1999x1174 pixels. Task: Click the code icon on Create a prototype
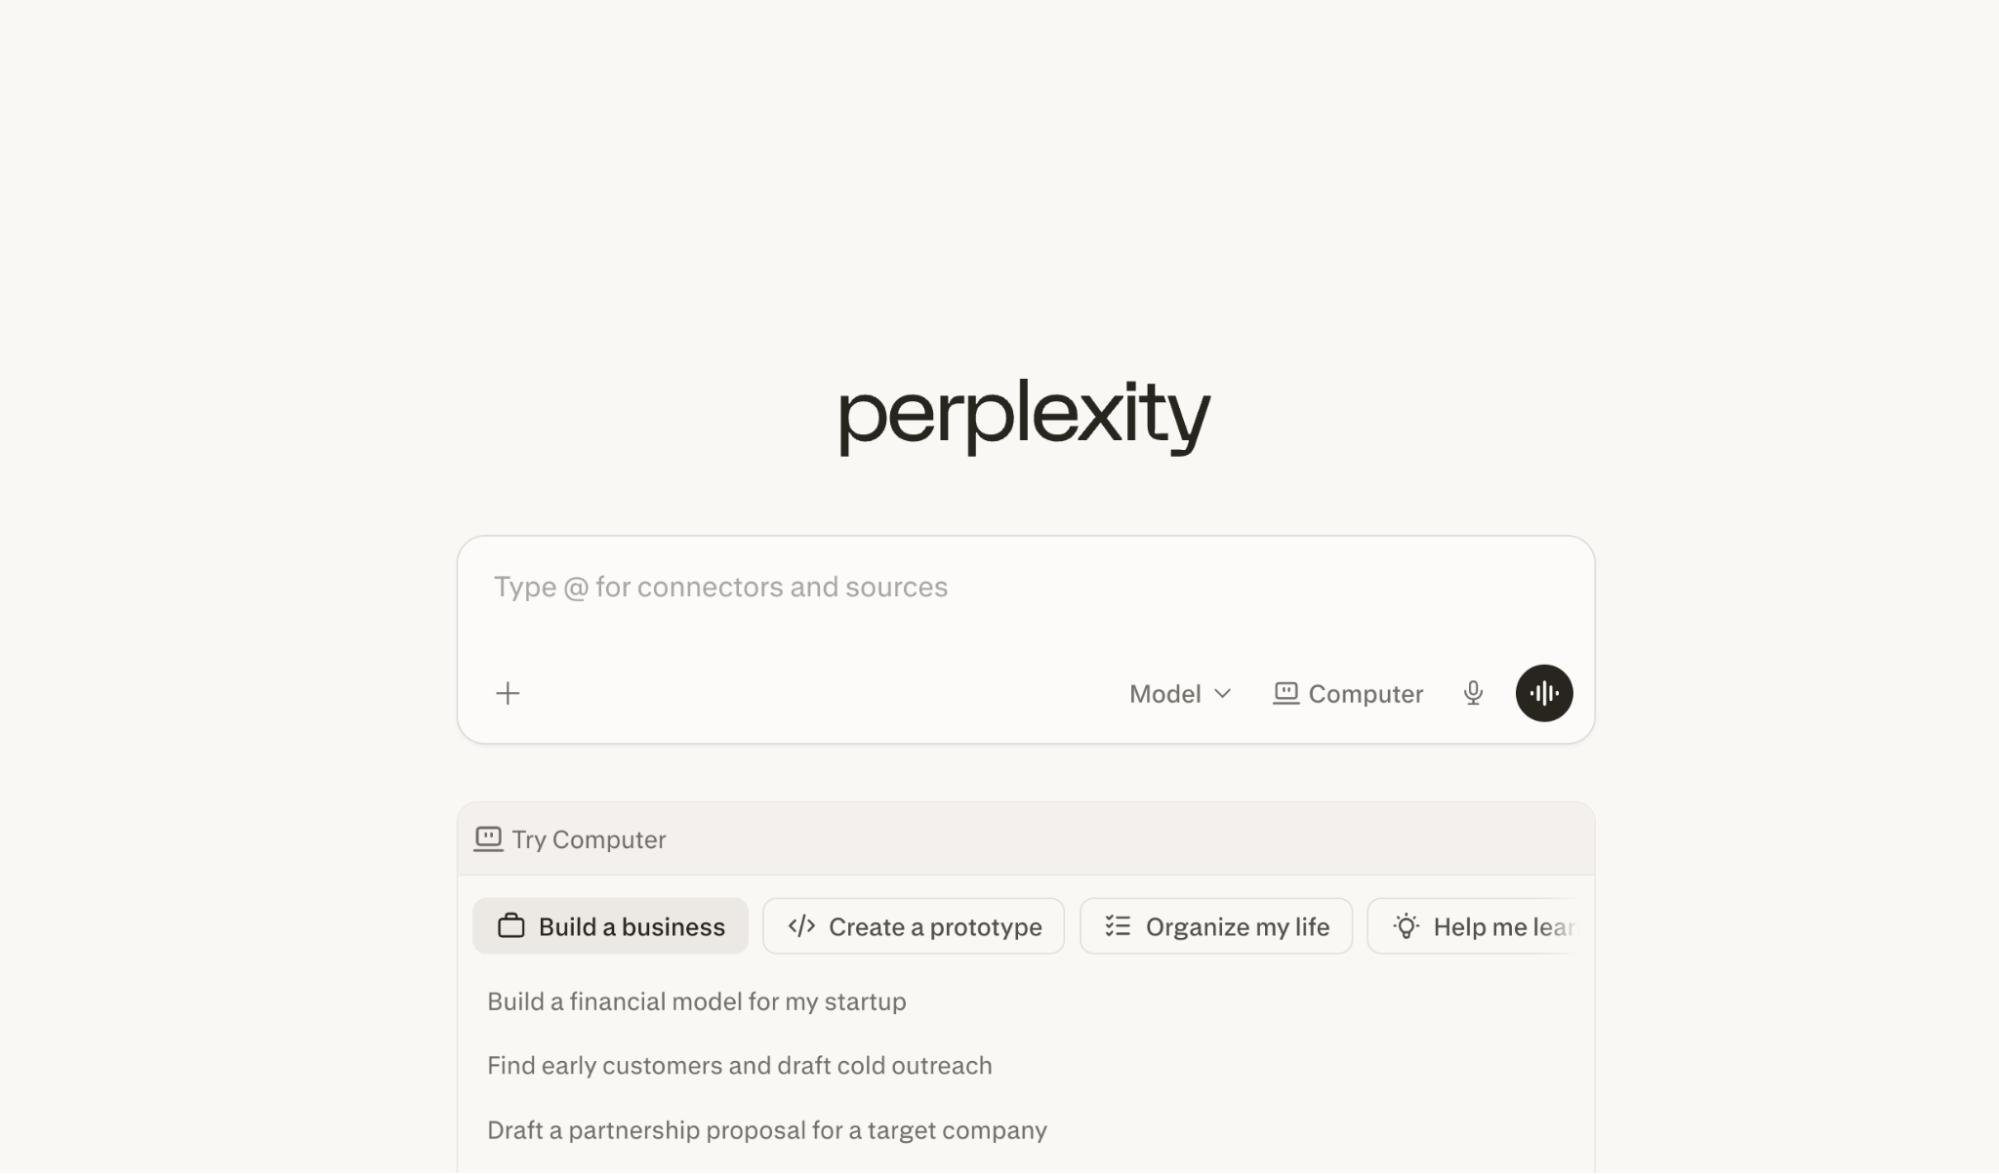pos(801,926)
